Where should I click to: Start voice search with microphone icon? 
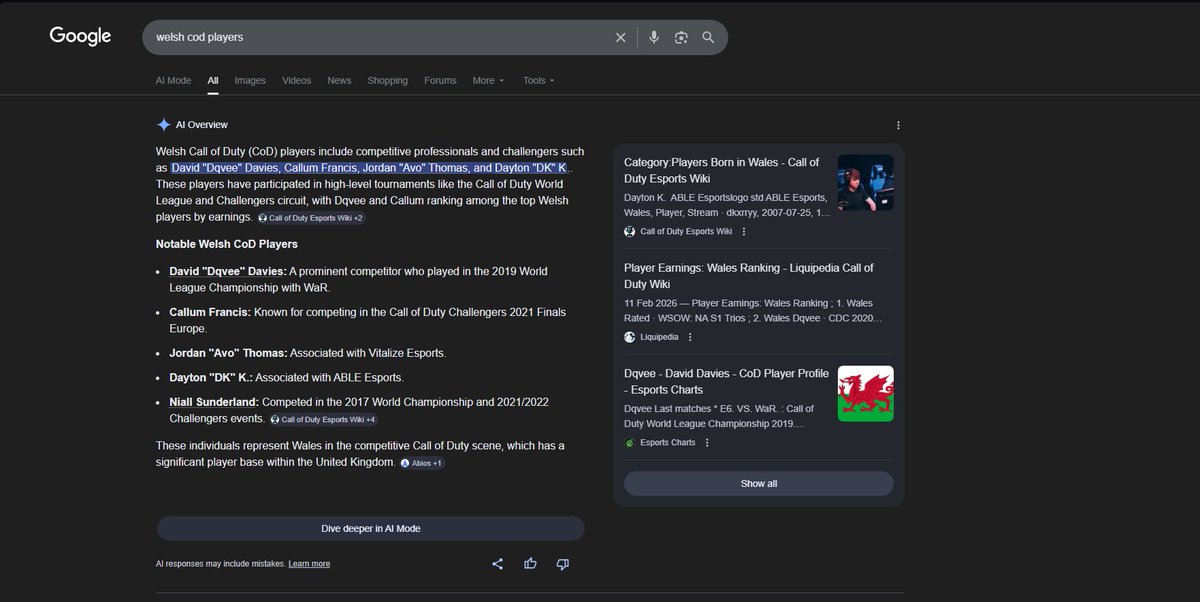pyautogui.click(x=653, y=37)
